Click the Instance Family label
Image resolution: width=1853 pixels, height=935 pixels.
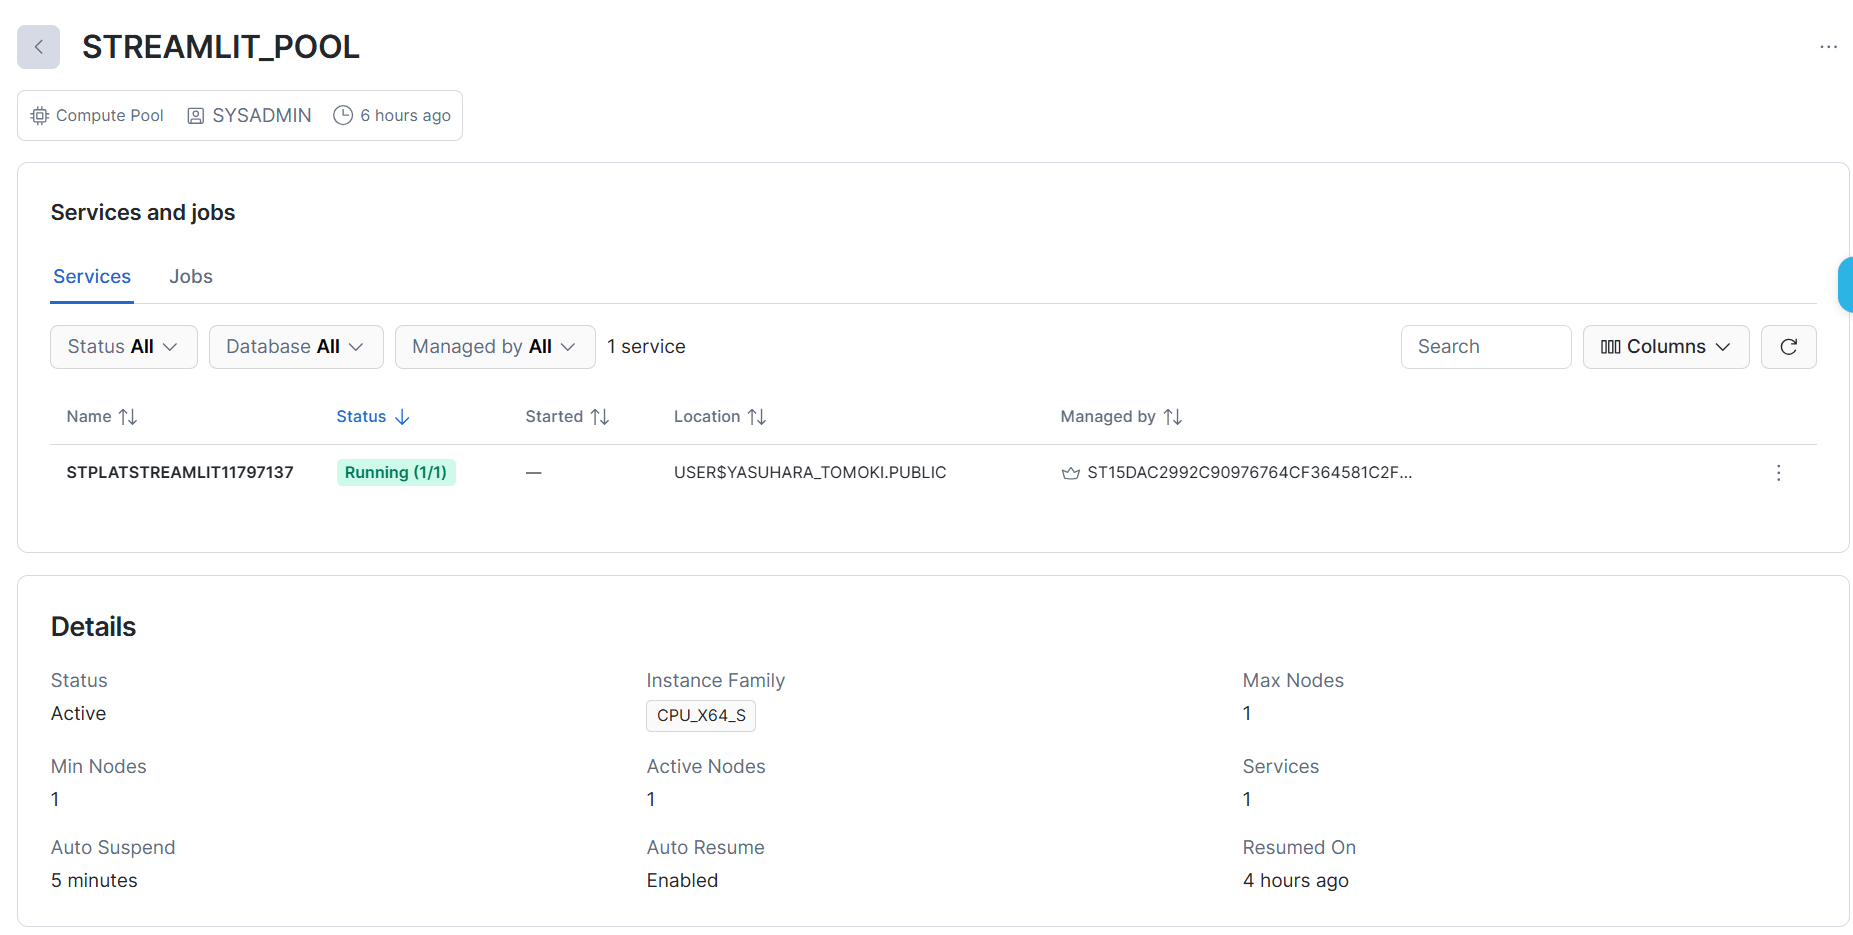716,681
